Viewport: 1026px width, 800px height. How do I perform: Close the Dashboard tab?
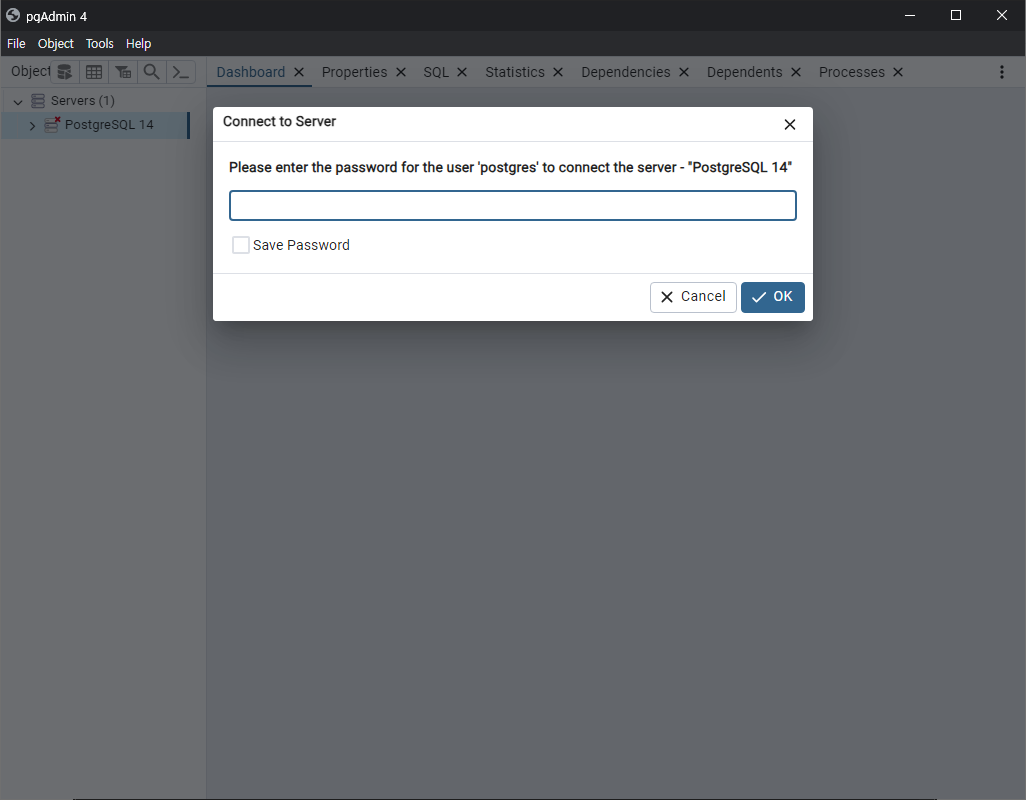[x=299, y=72]
